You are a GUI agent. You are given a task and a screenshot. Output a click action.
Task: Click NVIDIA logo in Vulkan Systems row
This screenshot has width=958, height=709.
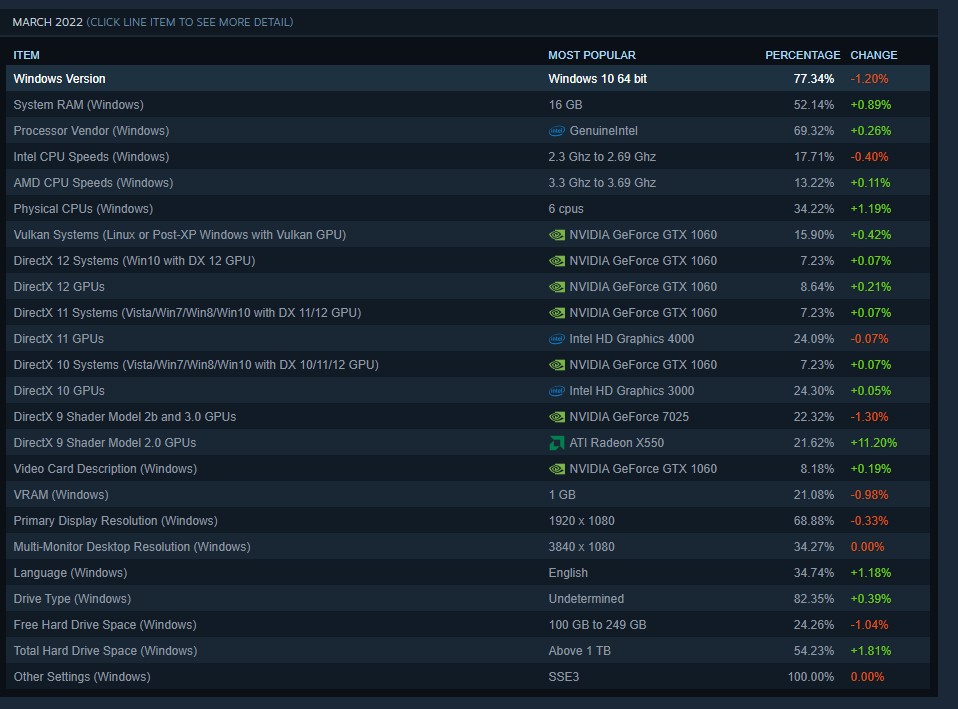pos(557,235)
